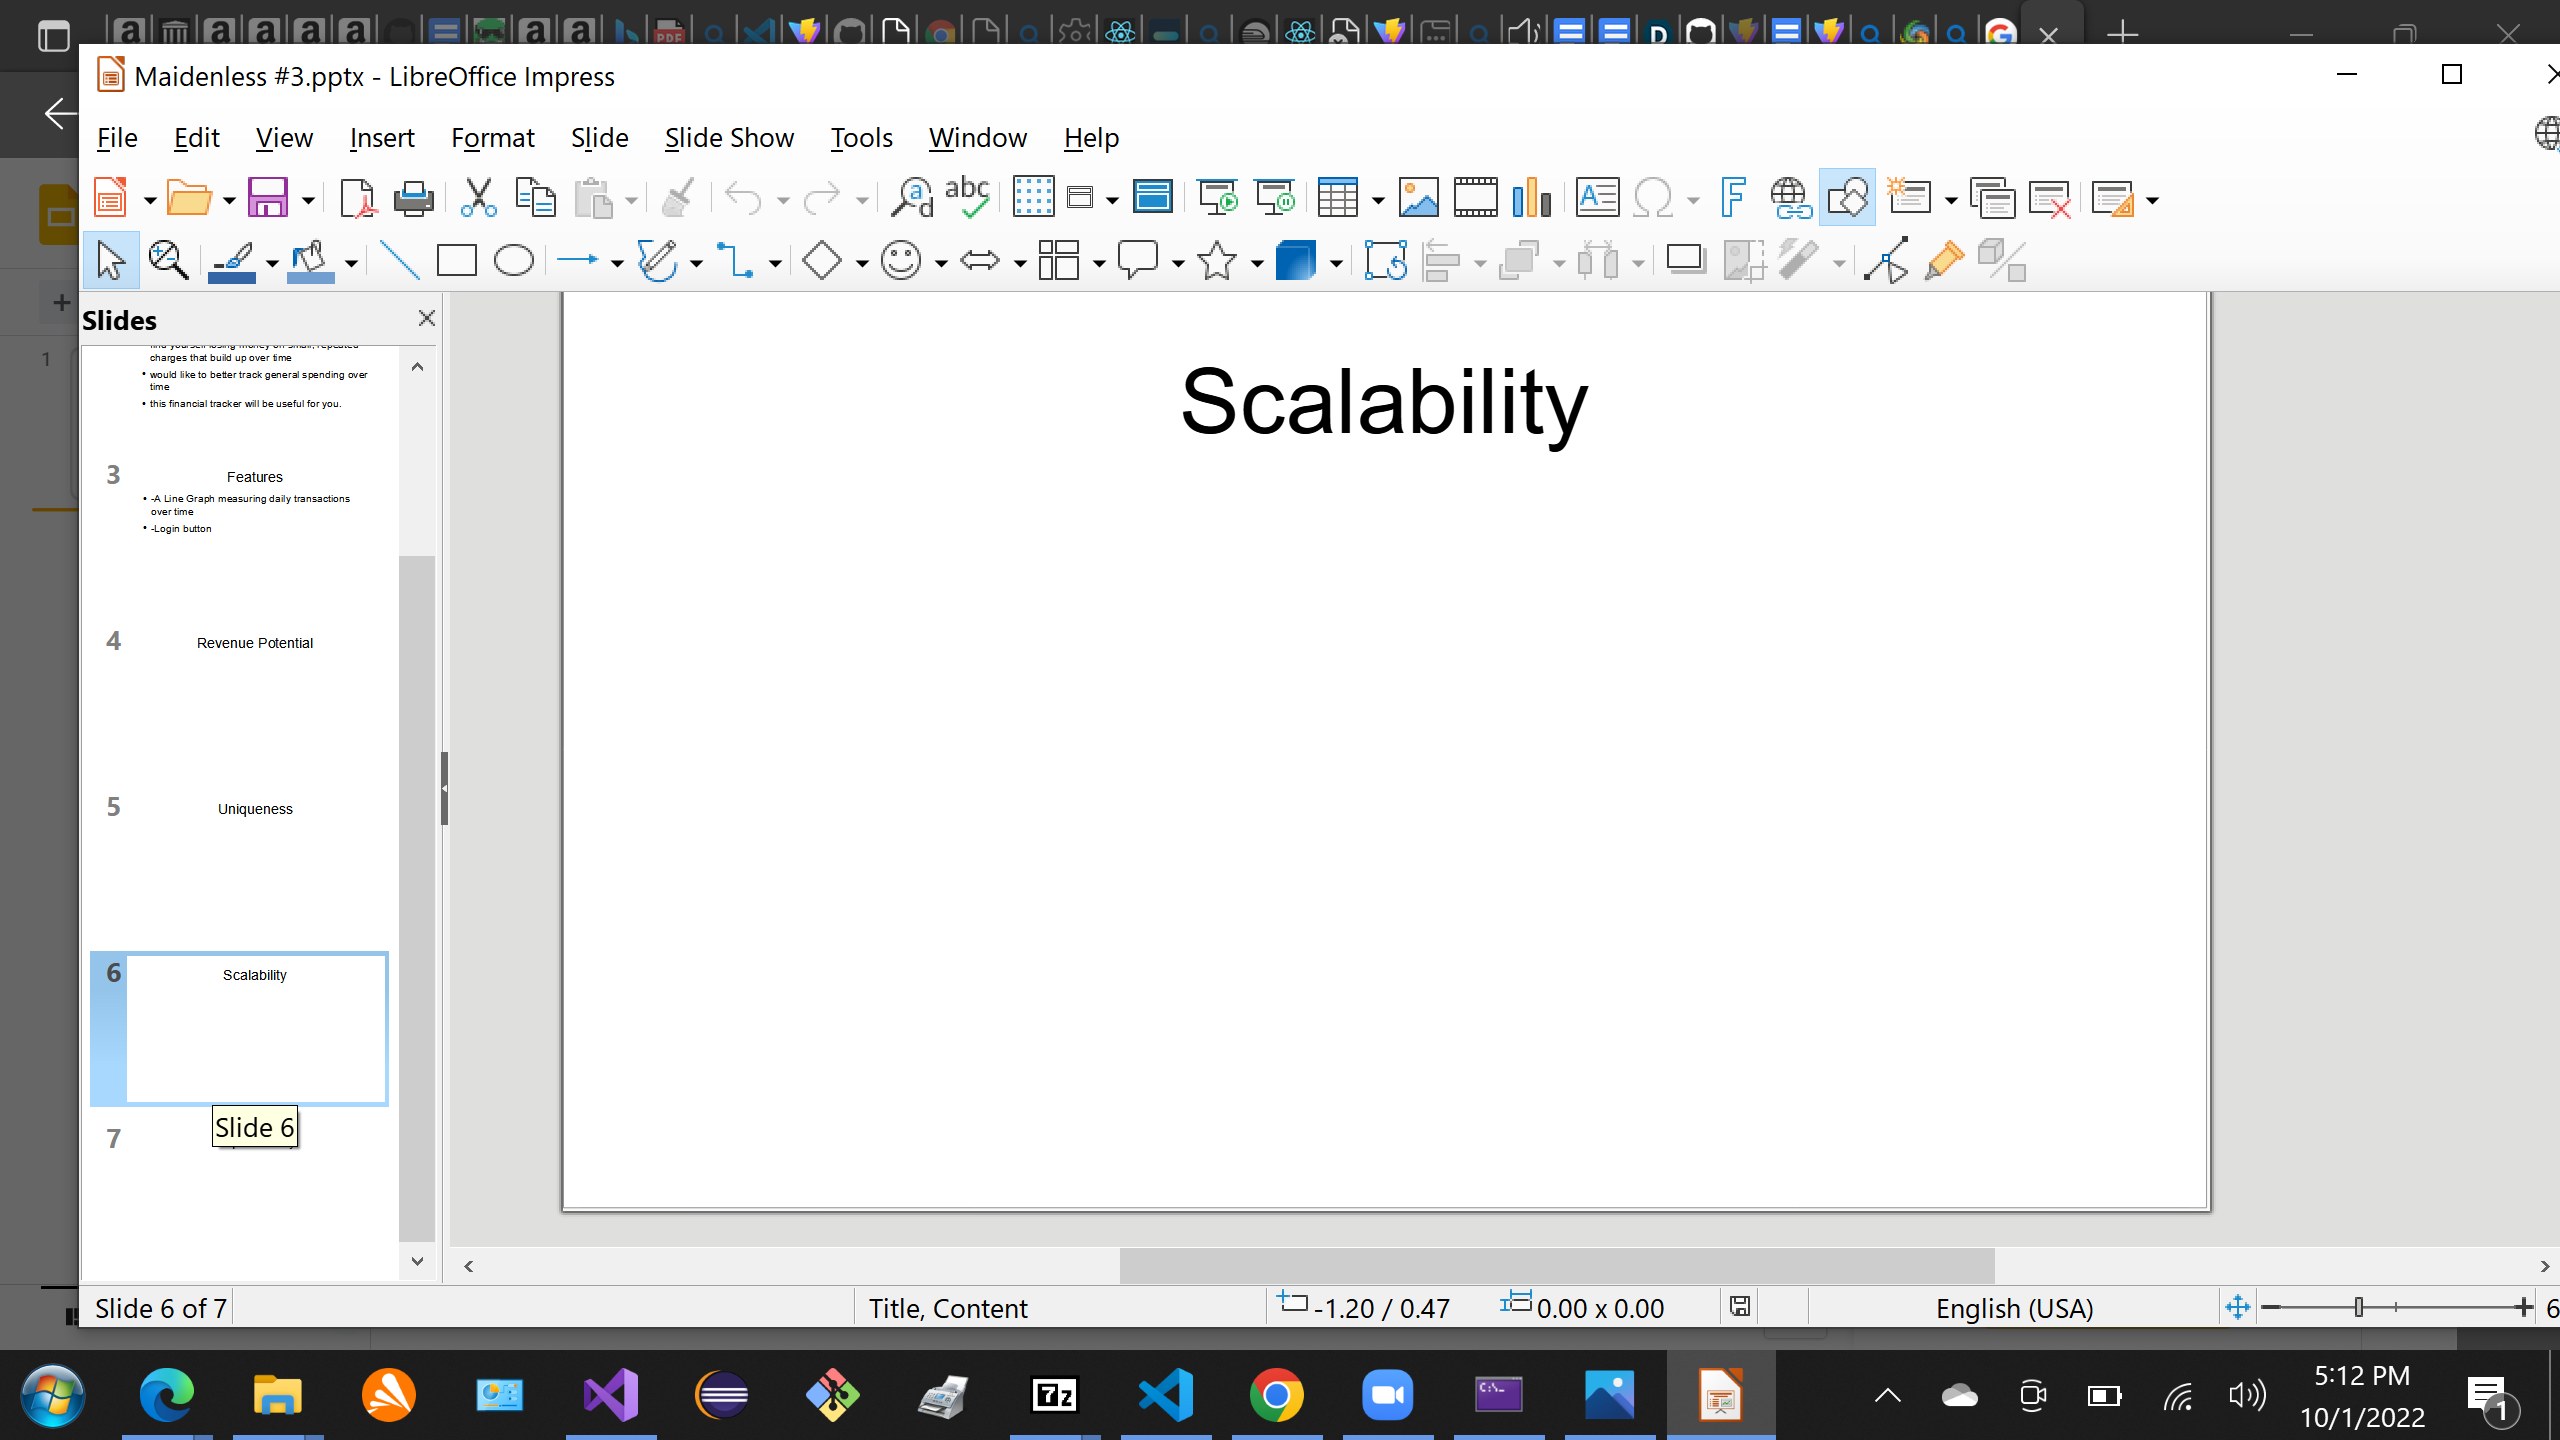
Task: Toggle the Show Draw Functions button
Action: pos(1847,198)
